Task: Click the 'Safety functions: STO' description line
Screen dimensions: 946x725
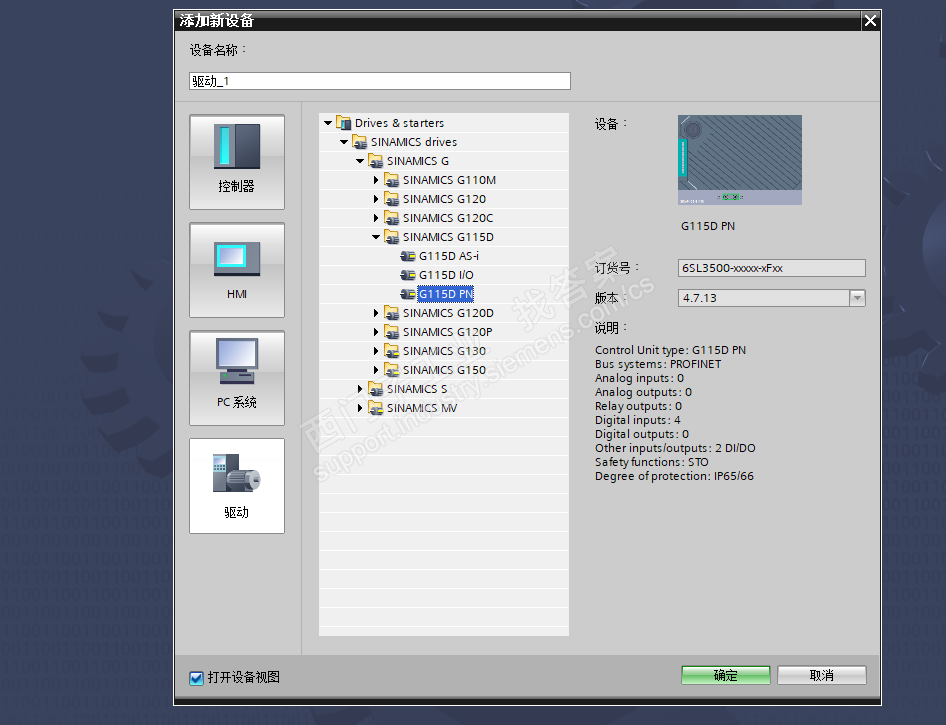Action: click(x=652, y=462)
